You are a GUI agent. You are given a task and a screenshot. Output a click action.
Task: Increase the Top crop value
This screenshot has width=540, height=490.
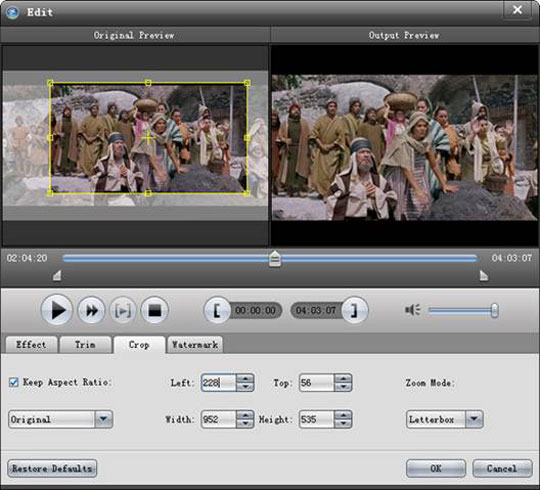click(x=343, y=378)
